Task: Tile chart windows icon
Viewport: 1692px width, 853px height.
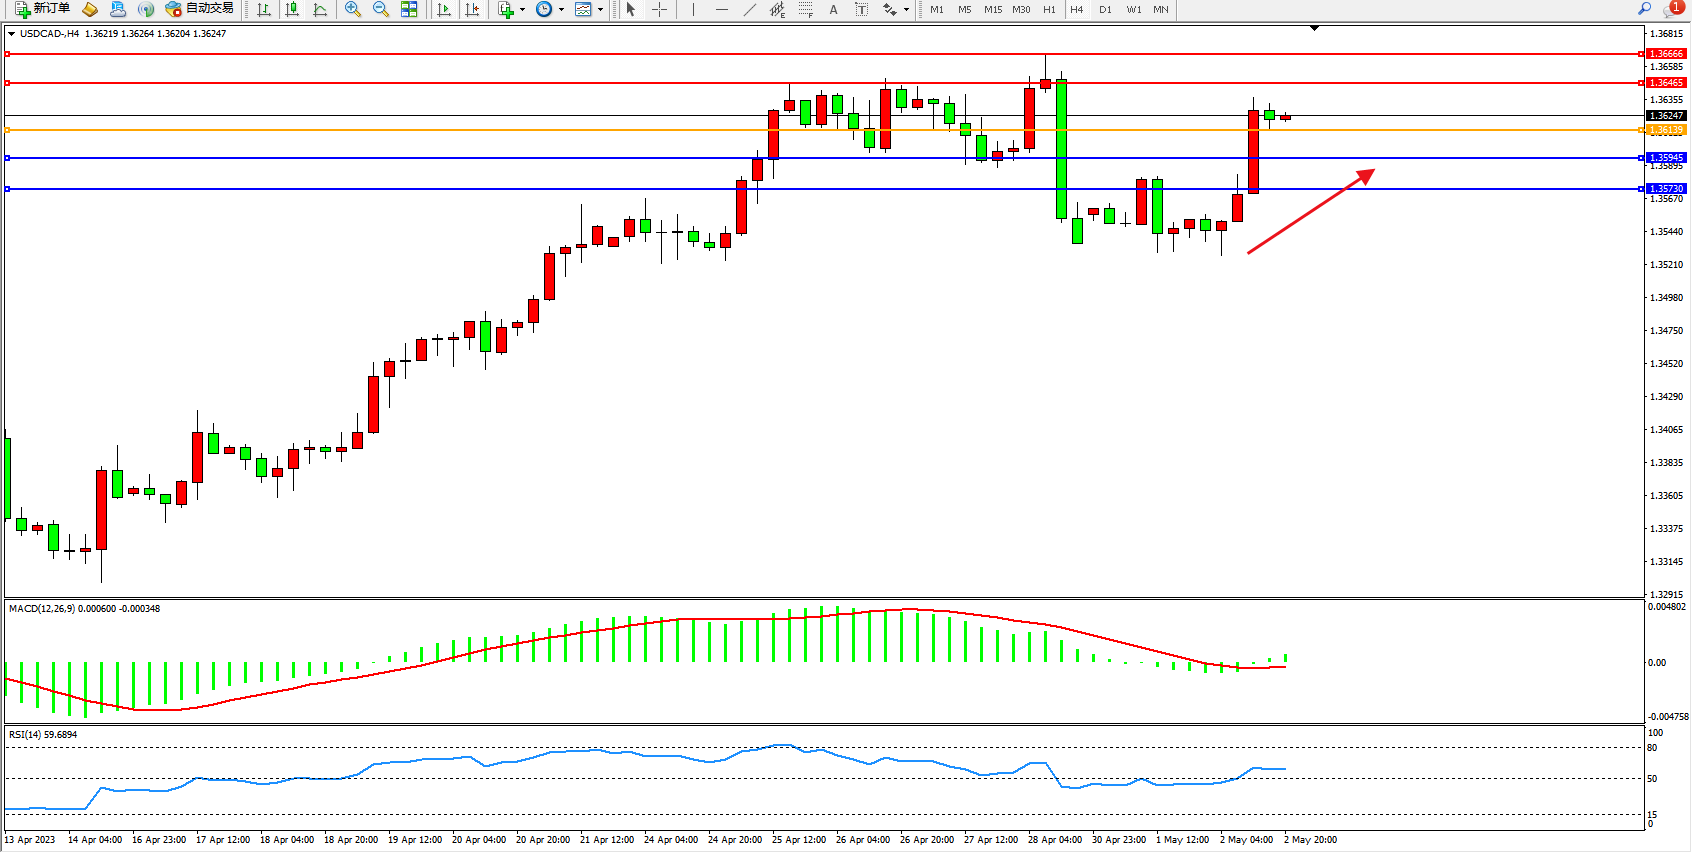Action: [409, 9]
